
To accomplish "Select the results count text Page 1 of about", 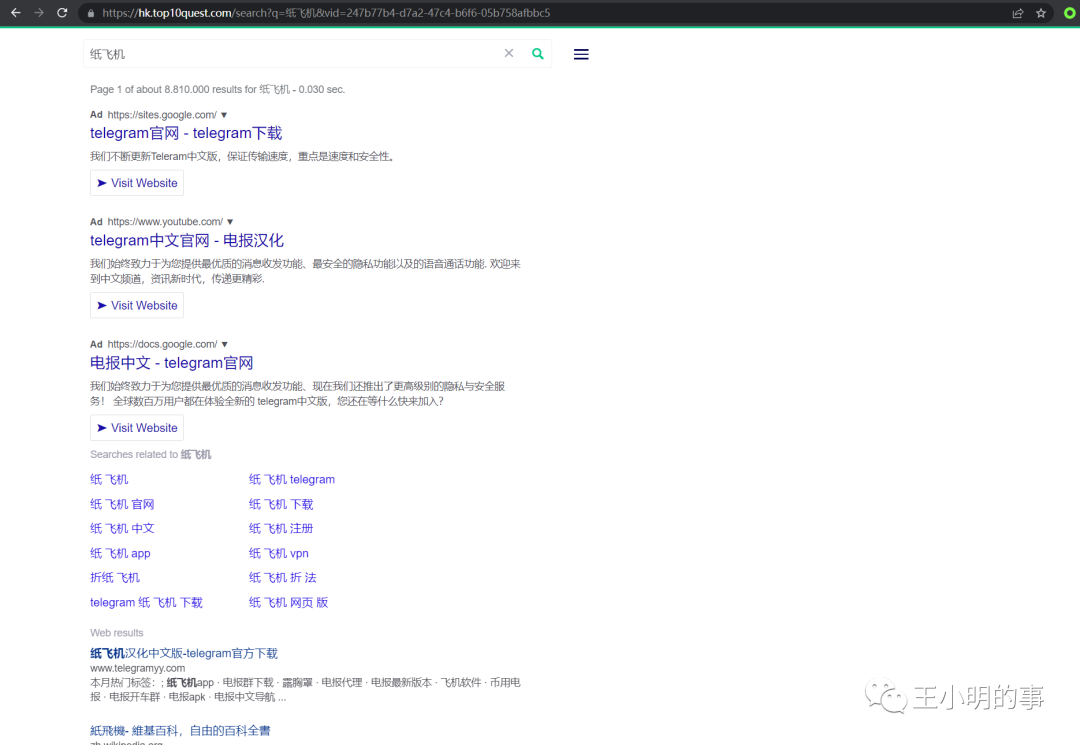I will tap(218, 90).
